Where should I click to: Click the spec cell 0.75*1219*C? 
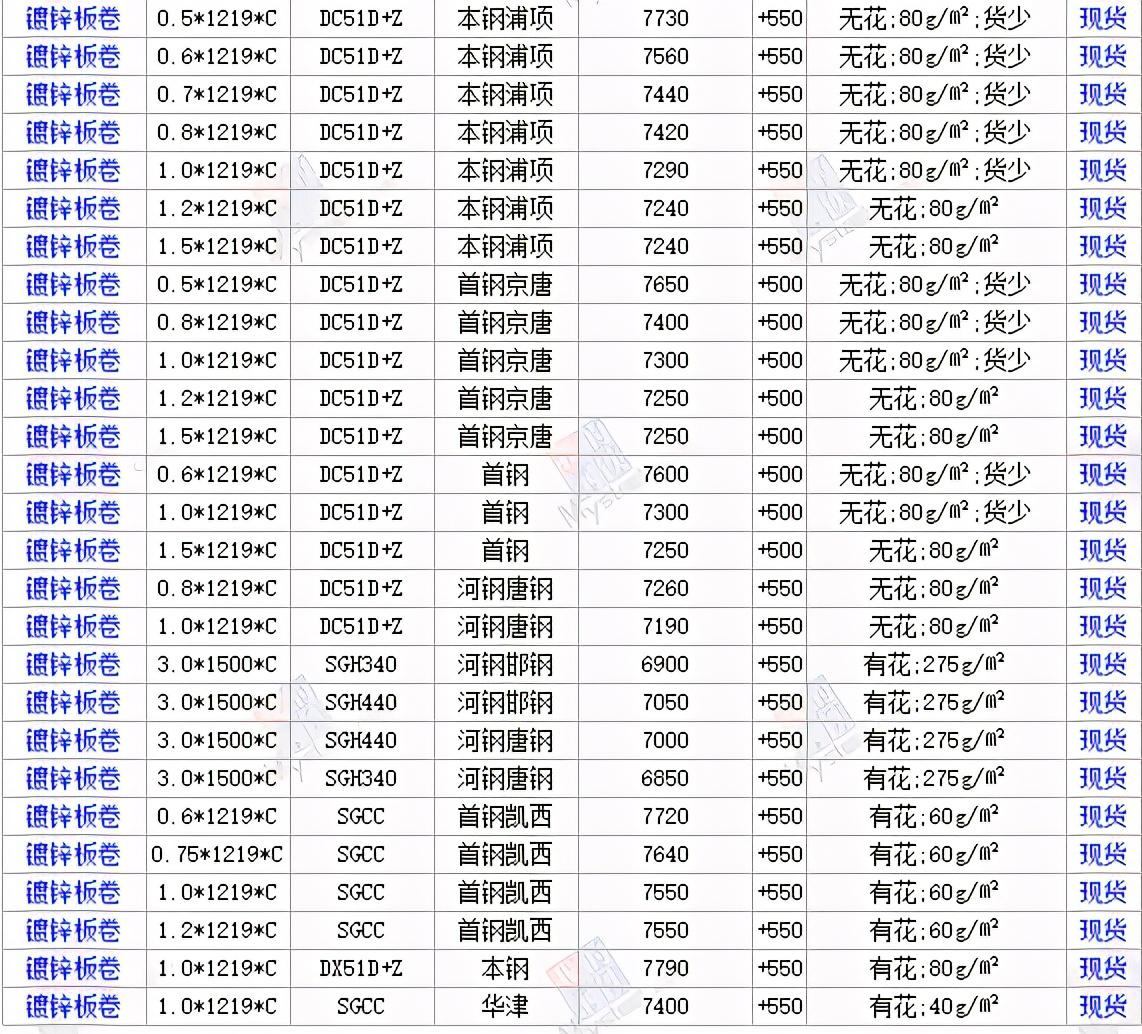pyautogui.click(x=217, y=854)
